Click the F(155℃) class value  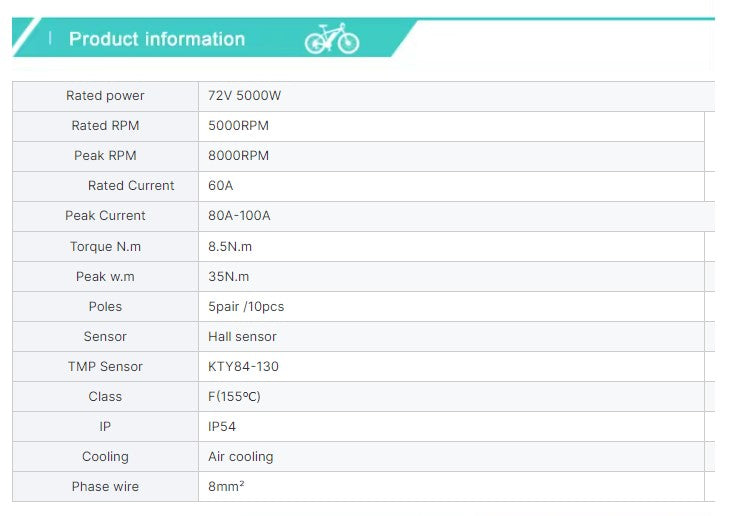[234, 396]
